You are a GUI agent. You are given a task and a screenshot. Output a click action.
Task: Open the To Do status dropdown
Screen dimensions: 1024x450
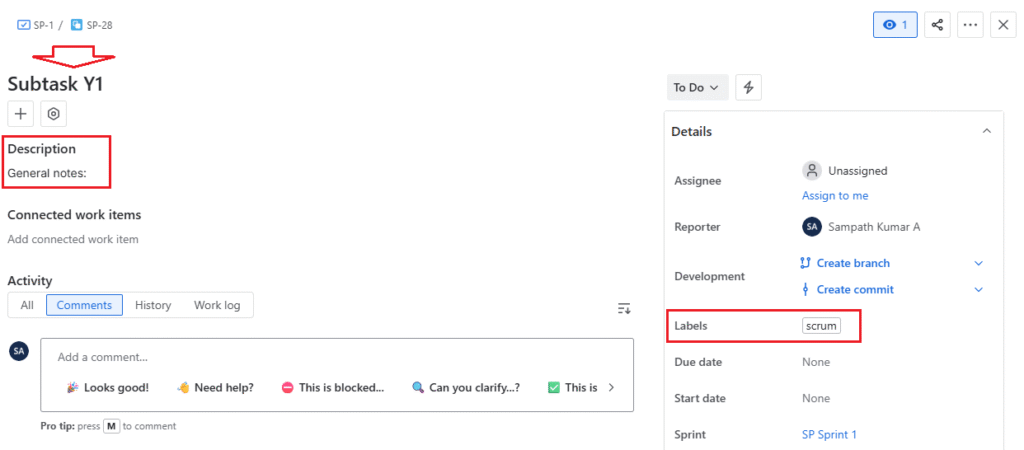coord(697,87)
